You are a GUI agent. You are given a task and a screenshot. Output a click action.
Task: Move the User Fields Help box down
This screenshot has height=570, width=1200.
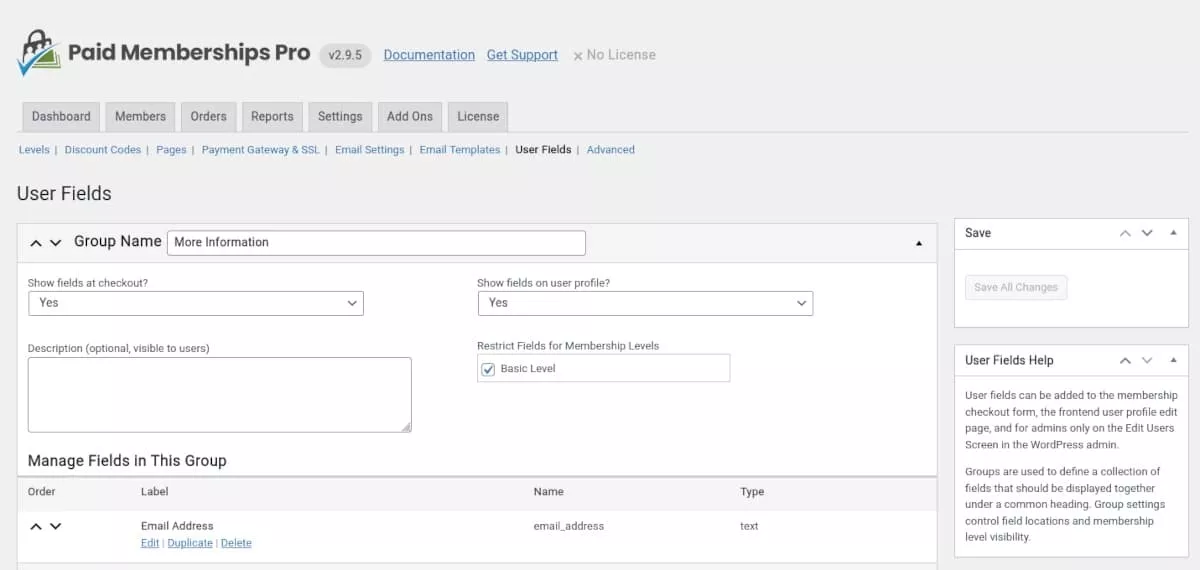[x=1147, y=360]
